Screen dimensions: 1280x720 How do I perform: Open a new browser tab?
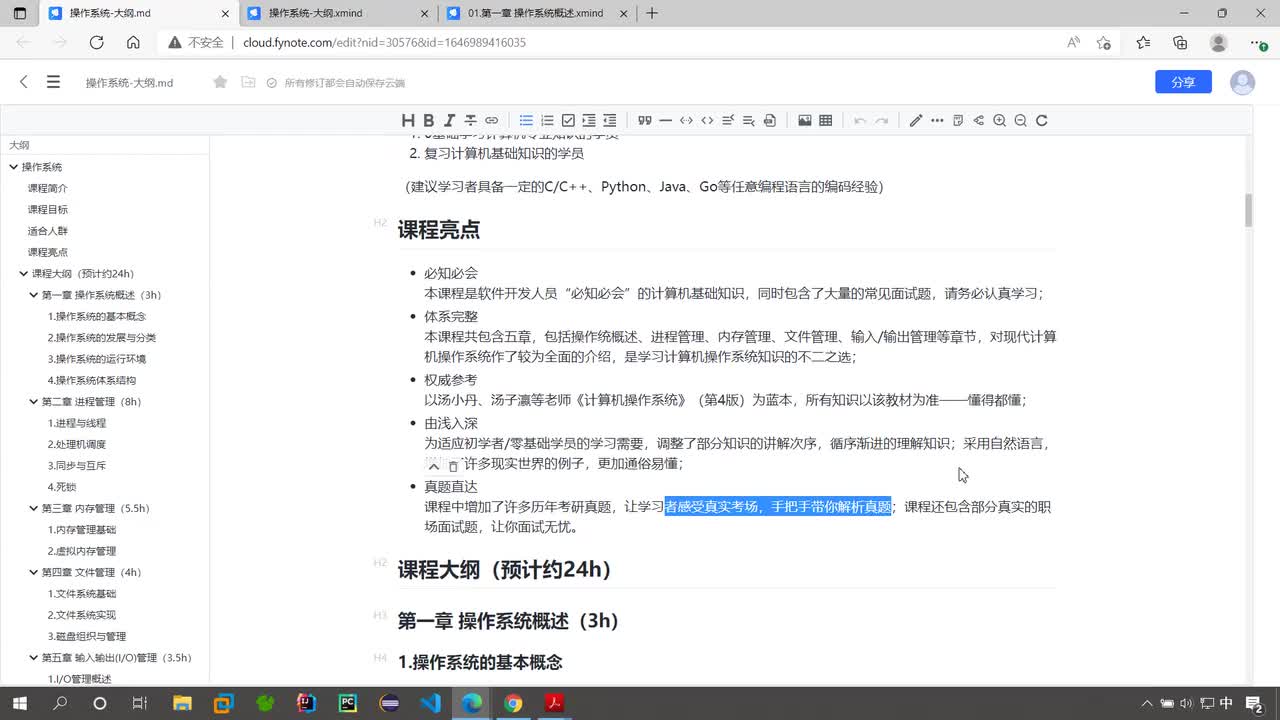[652, 13]
